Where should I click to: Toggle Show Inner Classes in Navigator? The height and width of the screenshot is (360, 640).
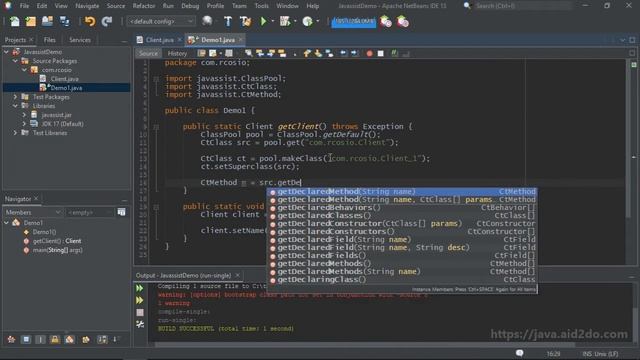click(x=70, y=340)
